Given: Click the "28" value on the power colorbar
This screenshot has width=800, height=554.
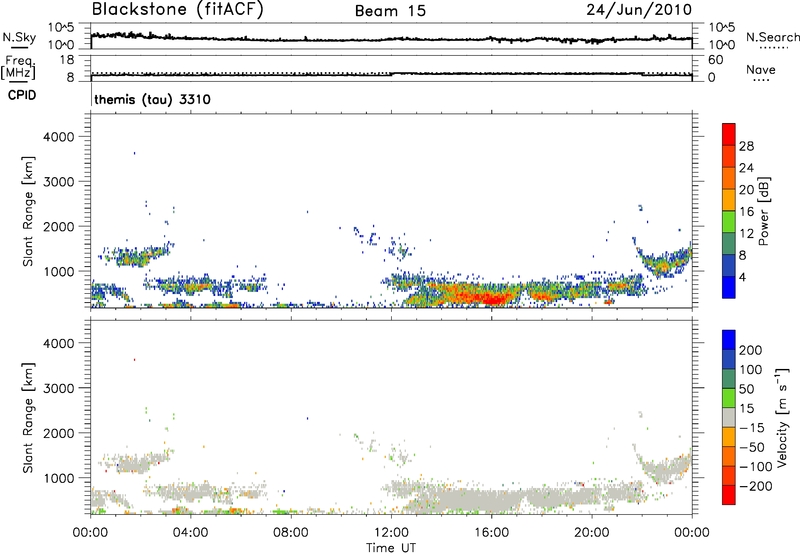Looking at the screenshot, I should tap(746, 146).
